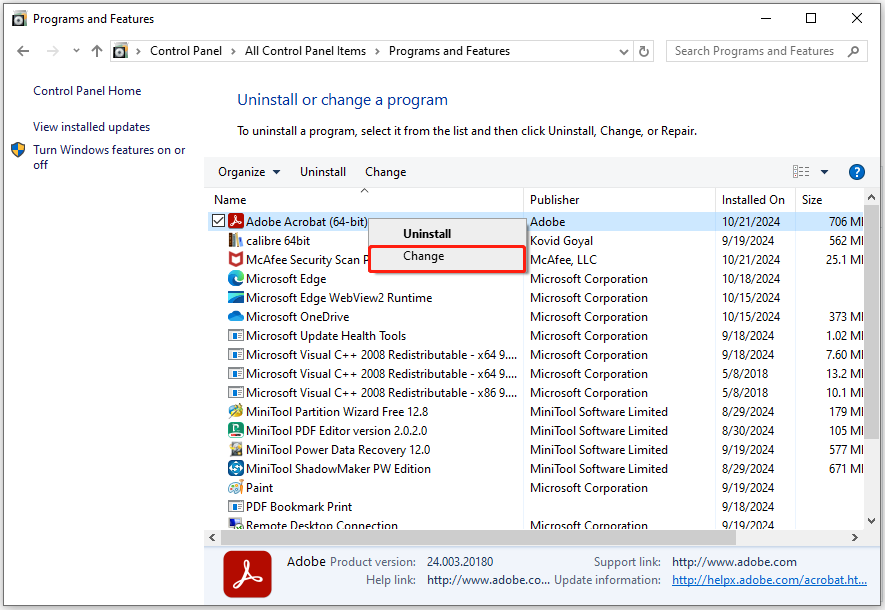This screenshot has width=885, height=610.
Task: Select the PDF Bookmark Print entry
Action: click(299, 507)
